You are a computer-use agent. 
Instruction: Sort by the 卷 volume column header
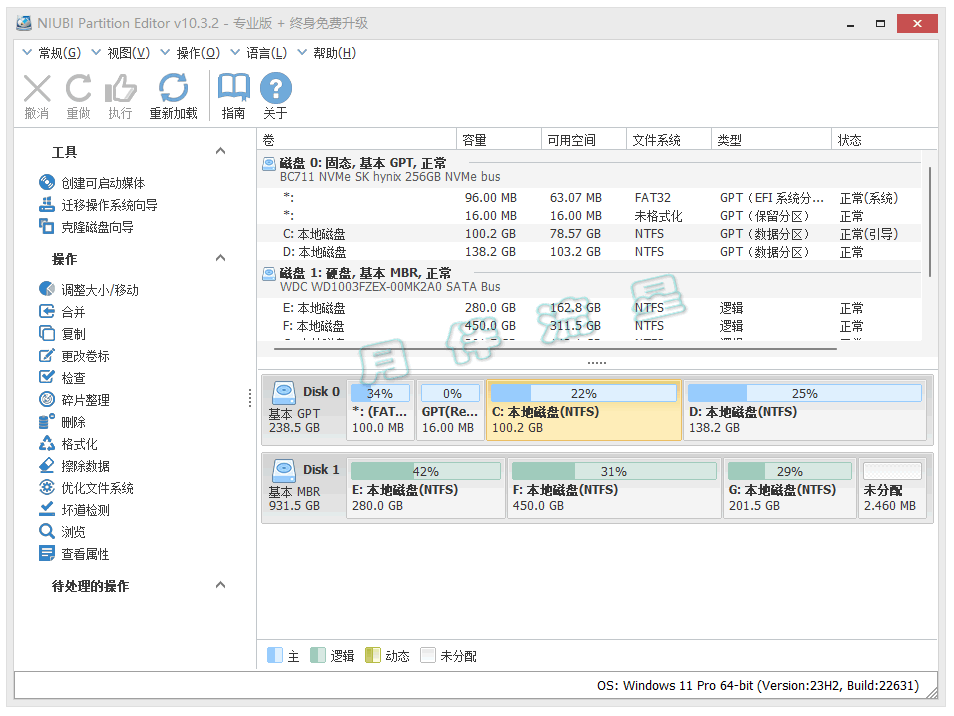tap(357, 140)
